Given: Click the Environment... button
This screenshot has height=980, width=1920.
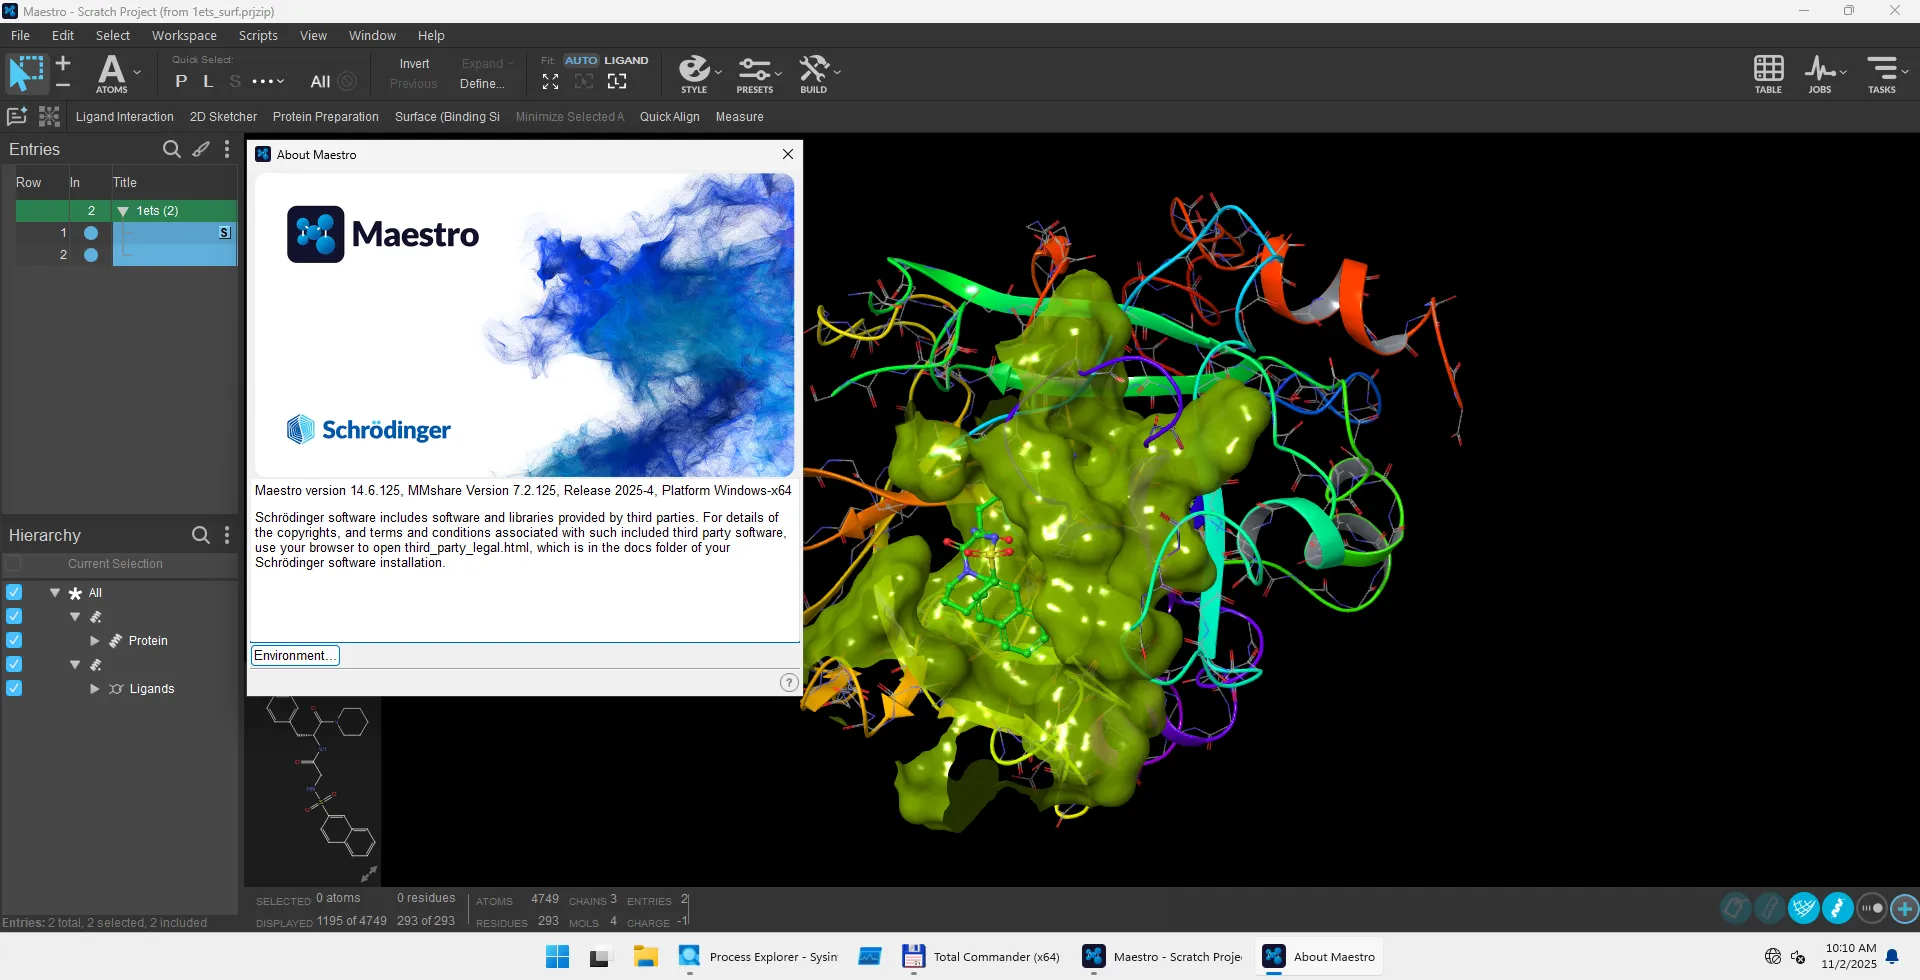Looking at the screenshot, I should click(295, 655).
